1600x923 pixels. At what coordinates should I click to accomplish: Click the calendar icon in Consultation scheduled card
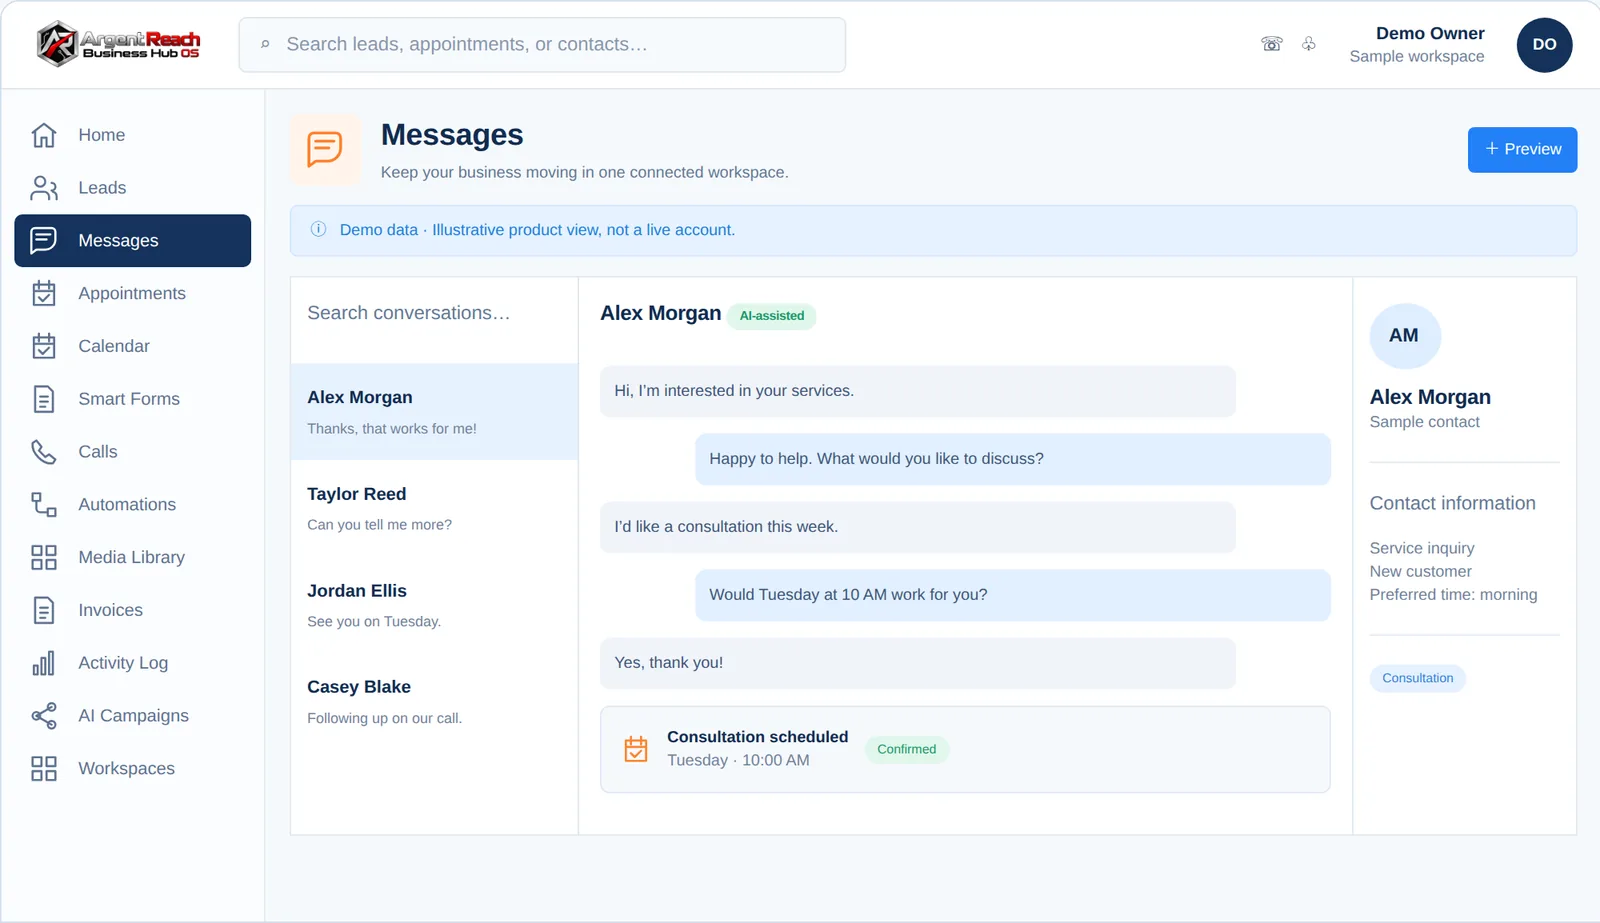click(636, 749)
